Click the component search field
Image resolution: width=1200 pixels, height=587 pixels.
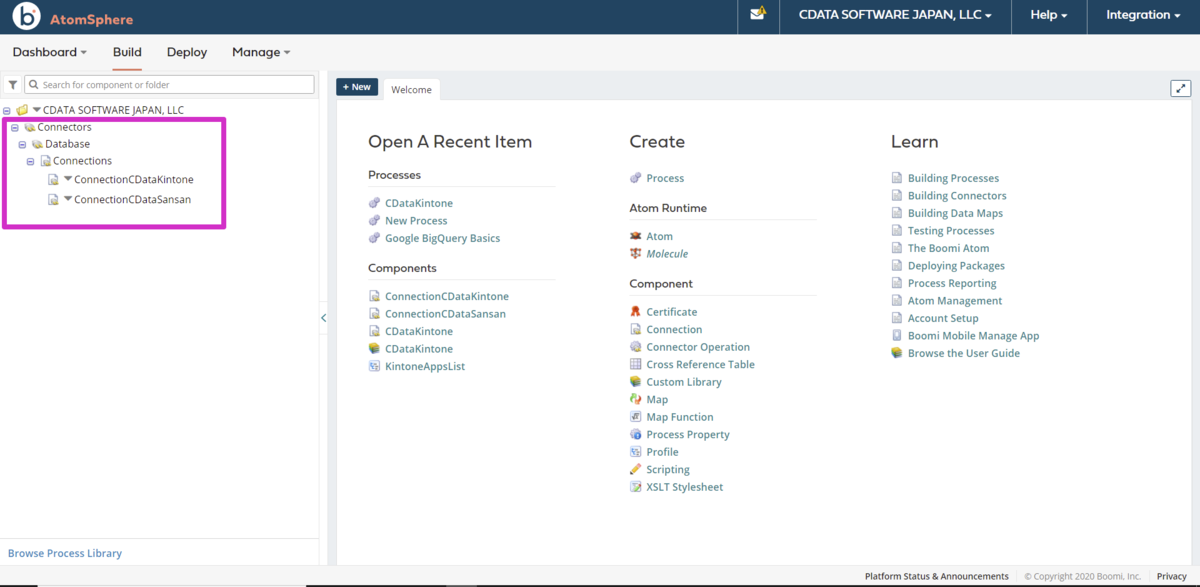coord(169,85)
